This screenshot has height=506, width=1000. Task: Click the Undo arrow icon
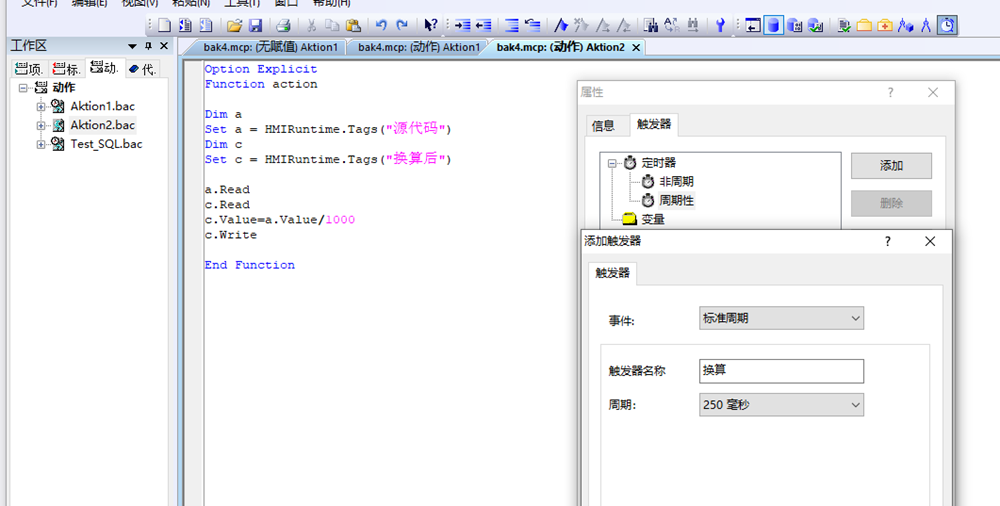[381, 25]
